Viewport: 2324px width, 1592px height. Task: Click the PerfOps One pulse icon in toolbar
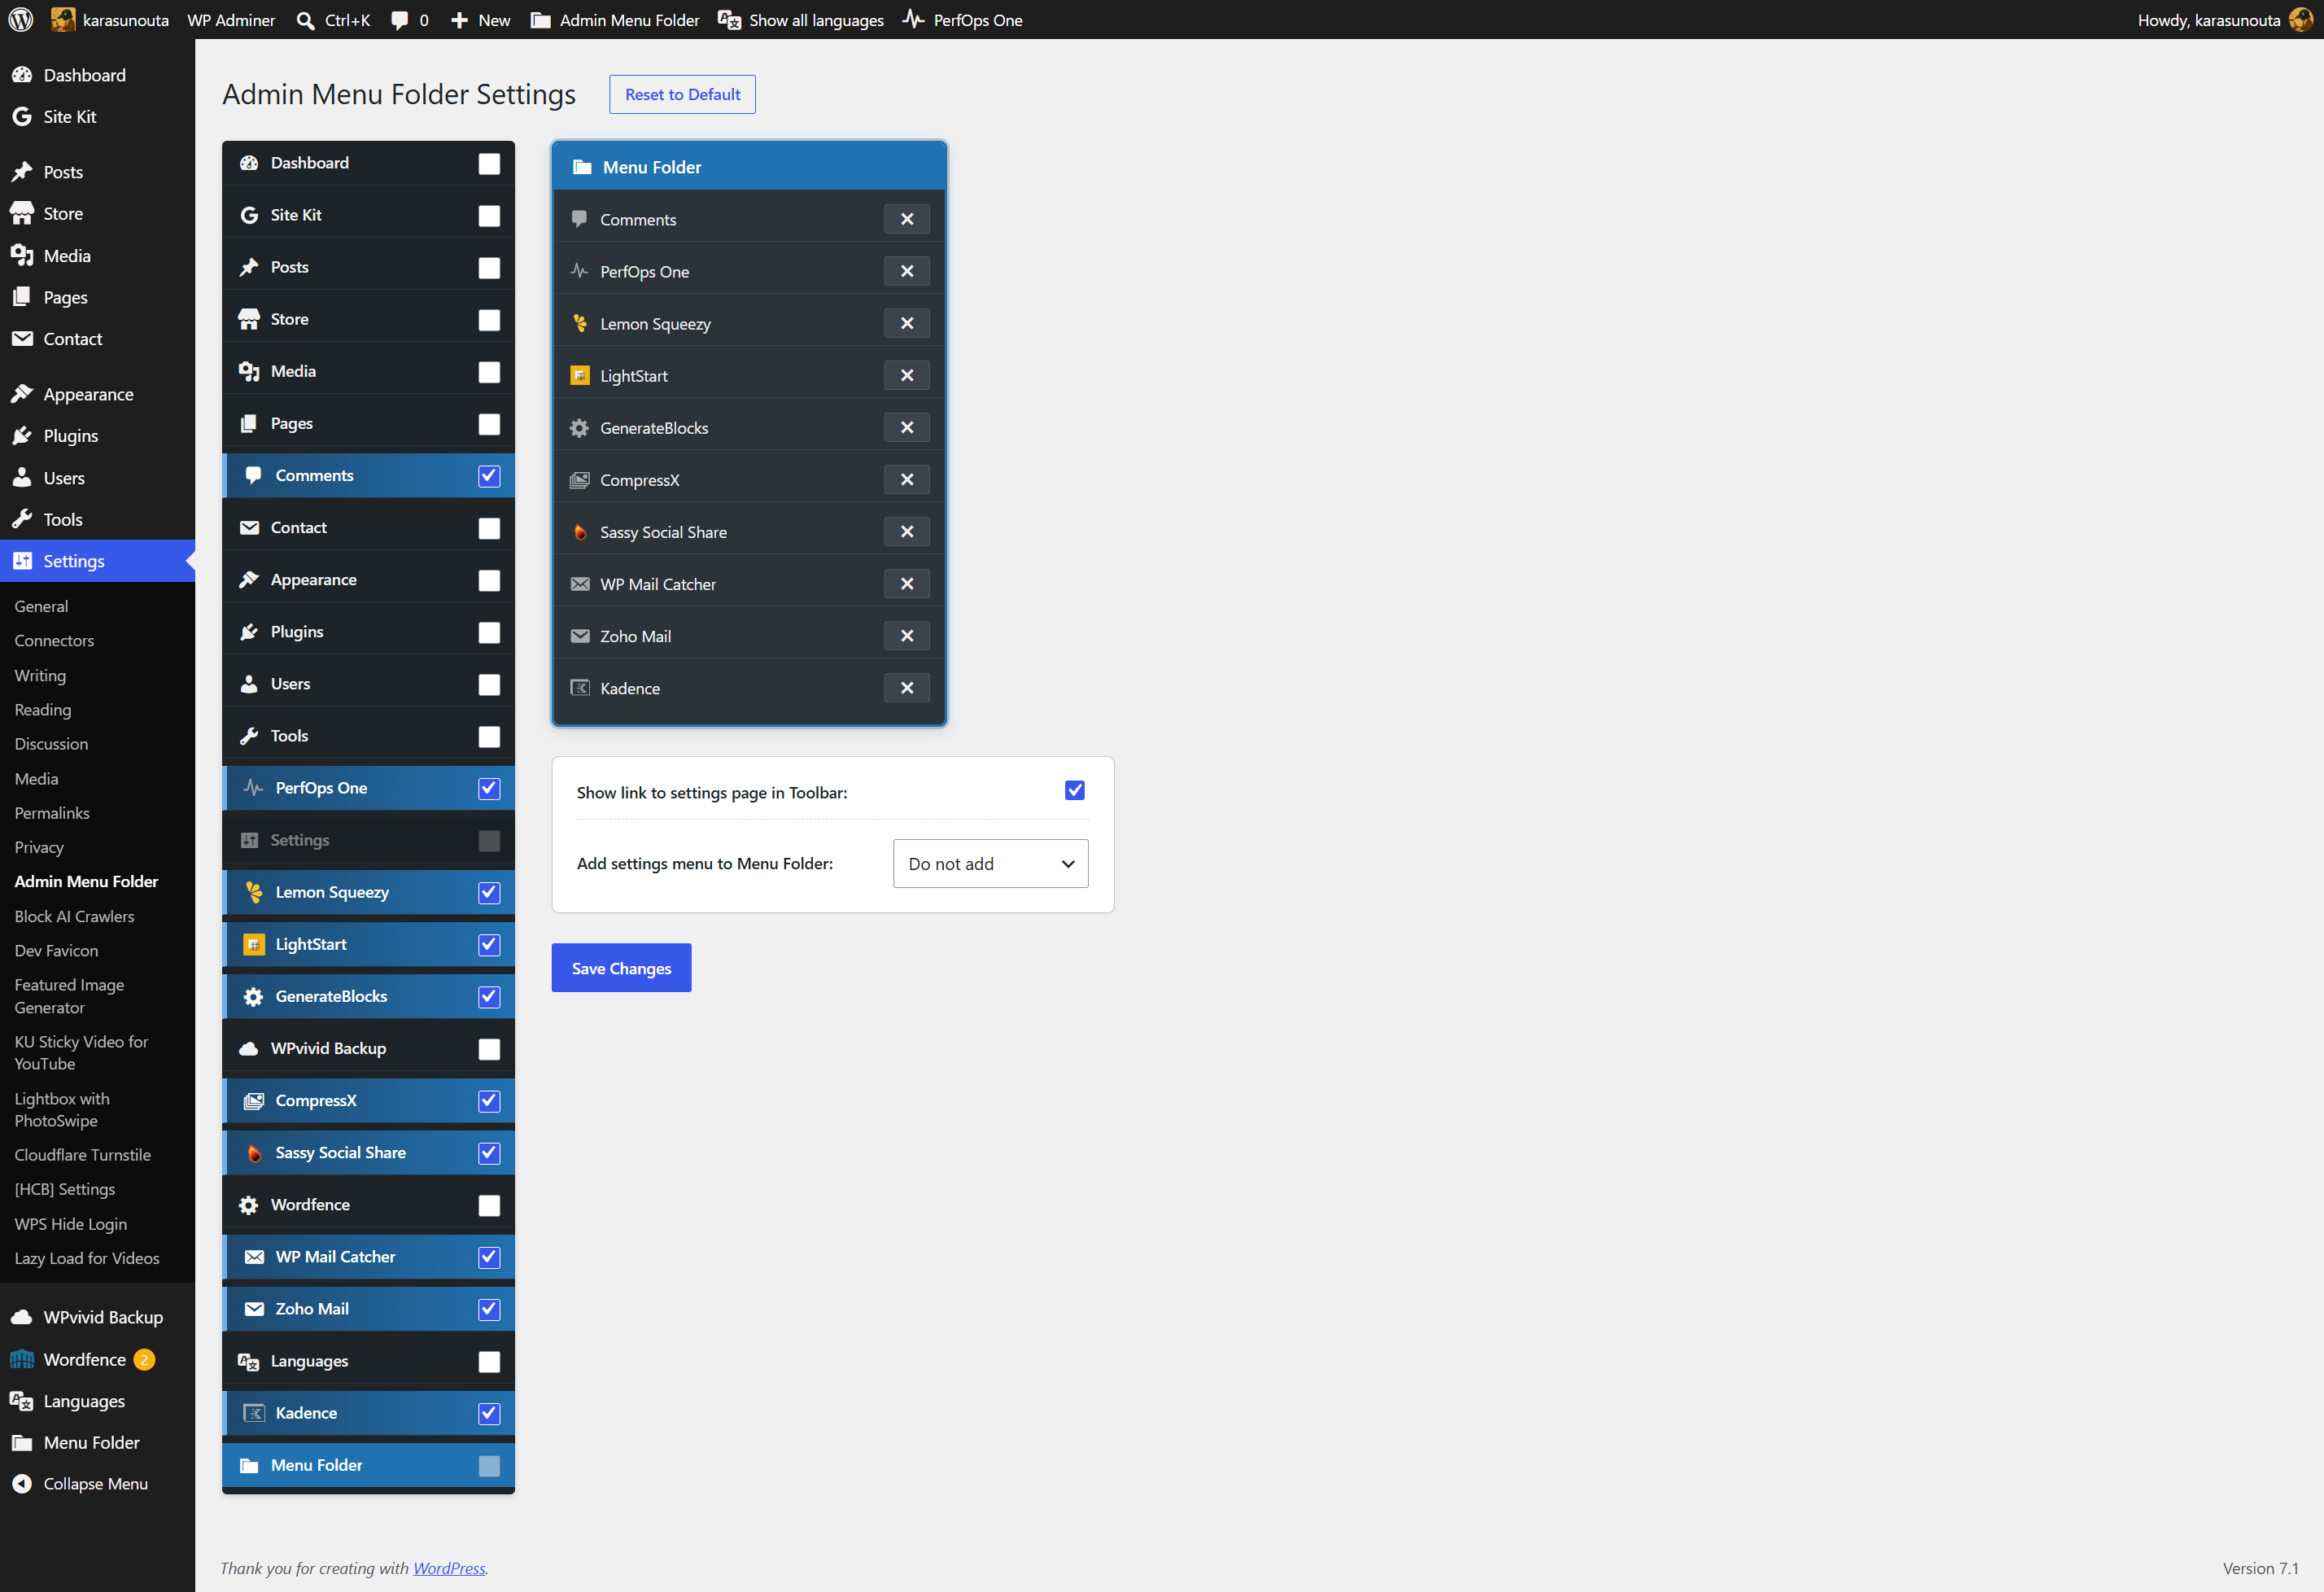tap(913, 19)
